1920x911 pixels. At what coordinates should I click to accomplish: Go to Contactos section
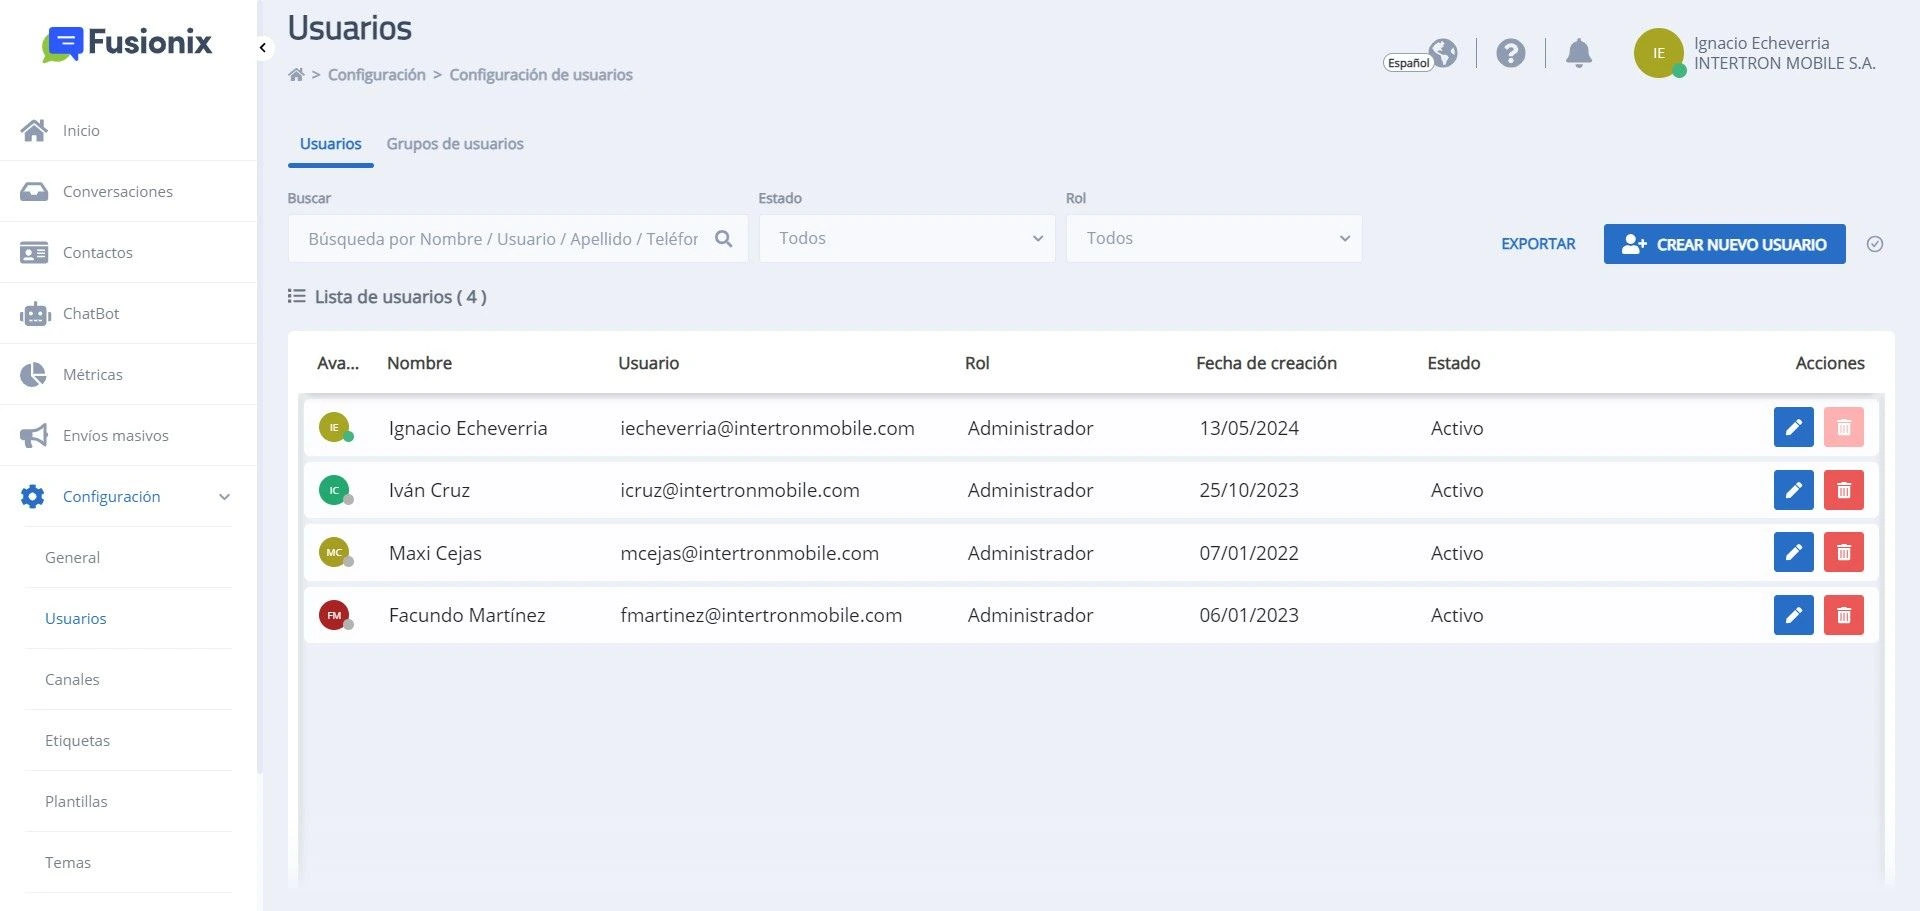click(x=97, y=252)
